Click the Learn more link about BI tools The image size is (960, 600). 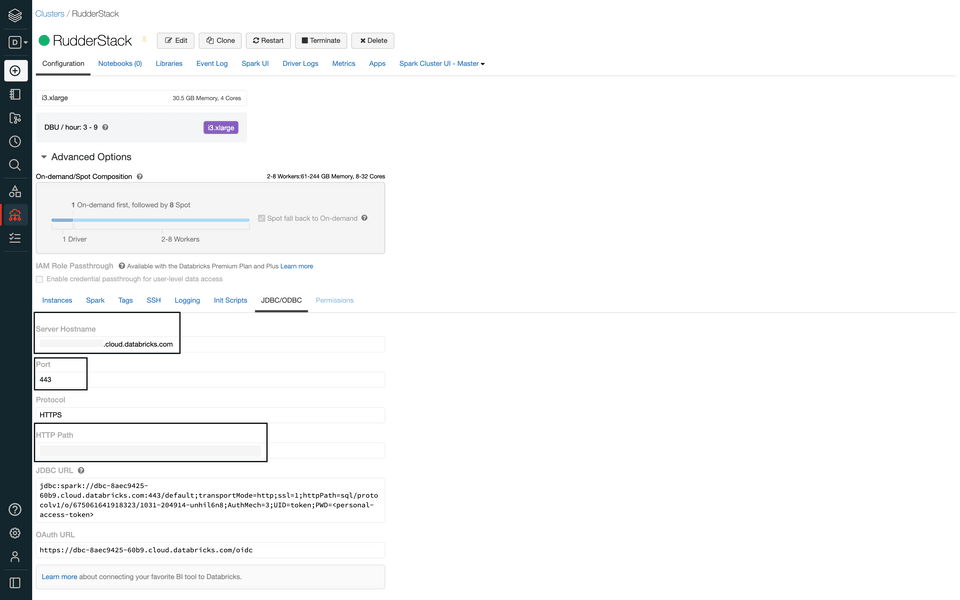tap(59, 576)
